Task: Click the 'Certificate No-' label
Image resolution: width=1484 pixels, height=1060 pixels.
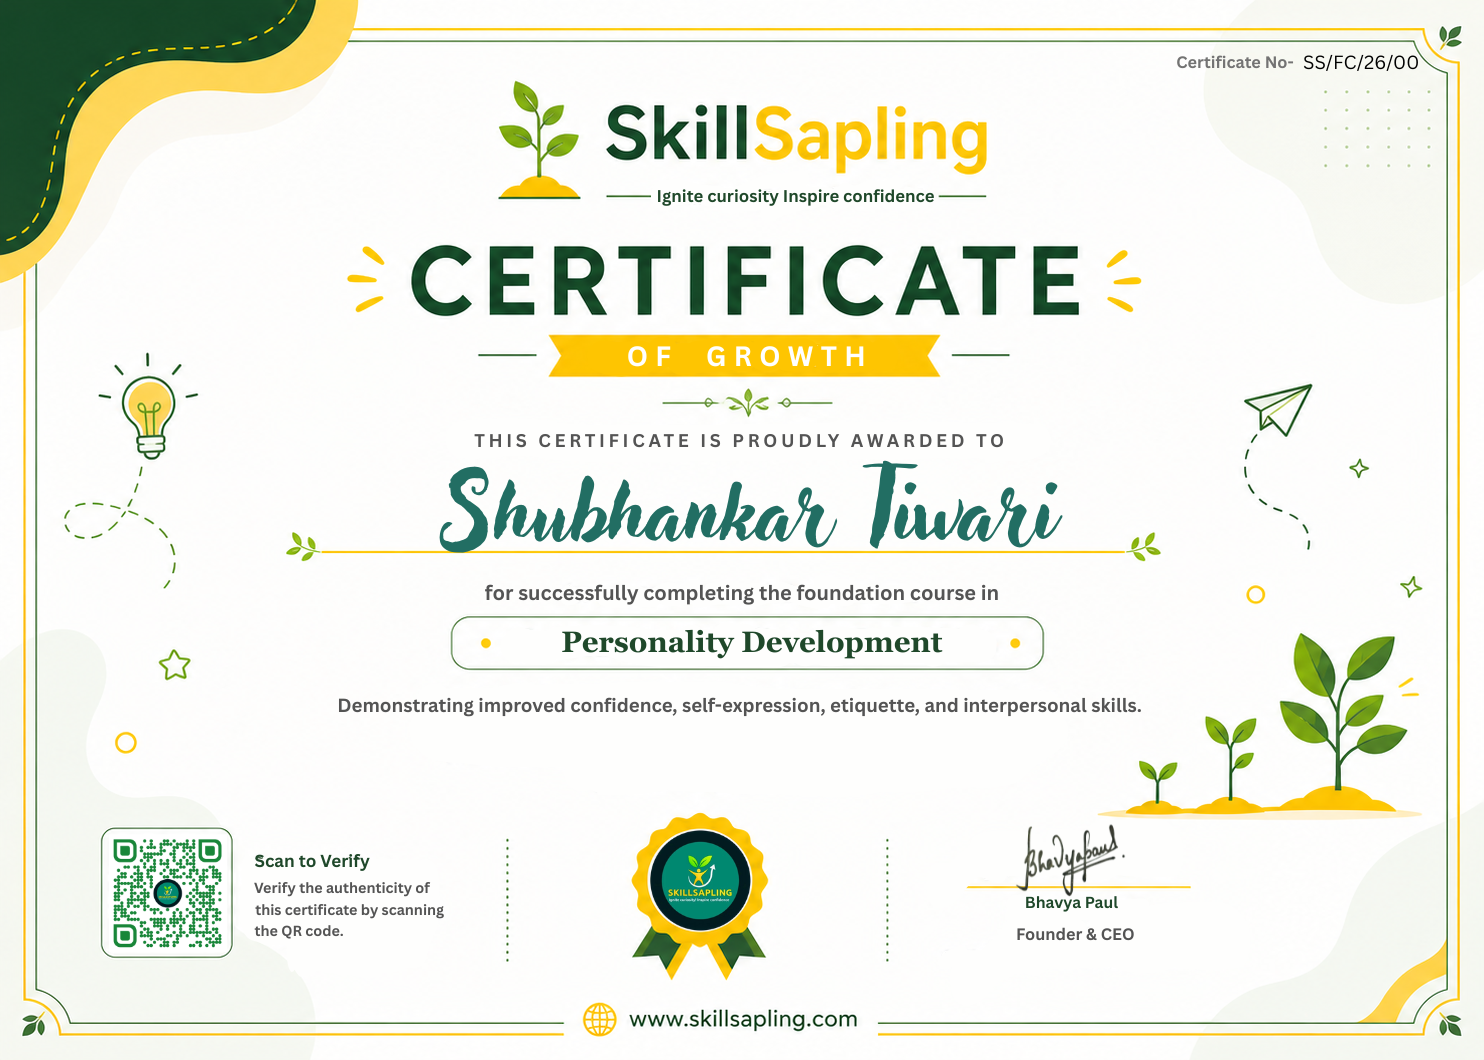Action: click(1235, 62)
